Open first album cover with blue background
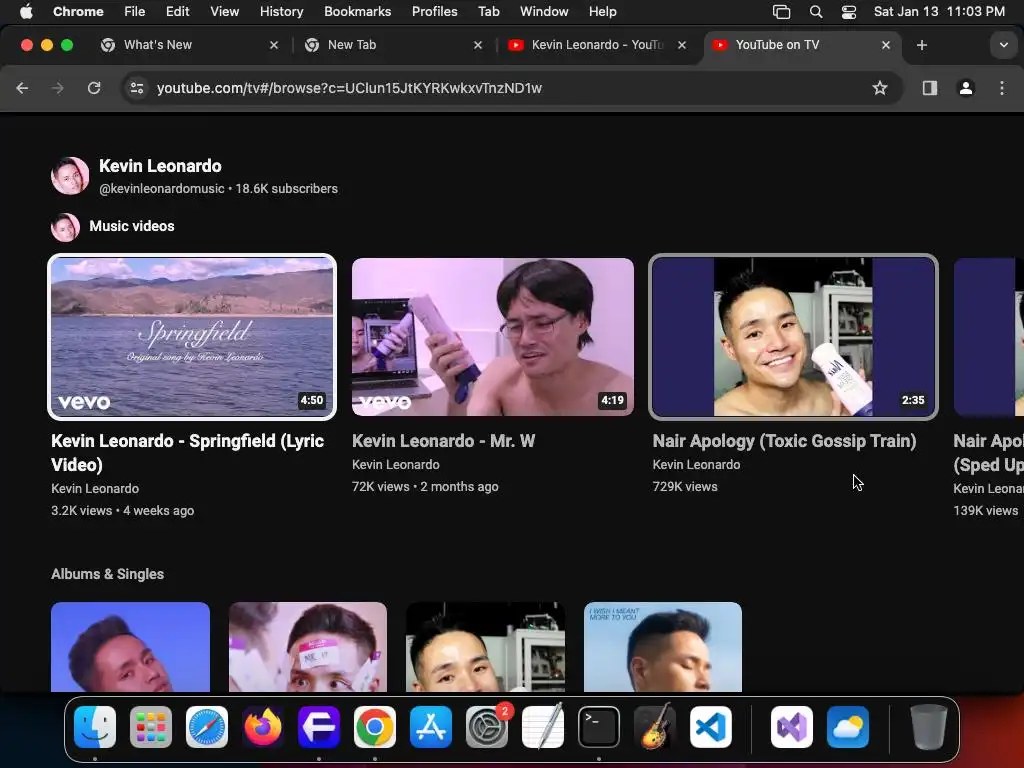The height and width of the screenshot is (768, 1024). 131,647
